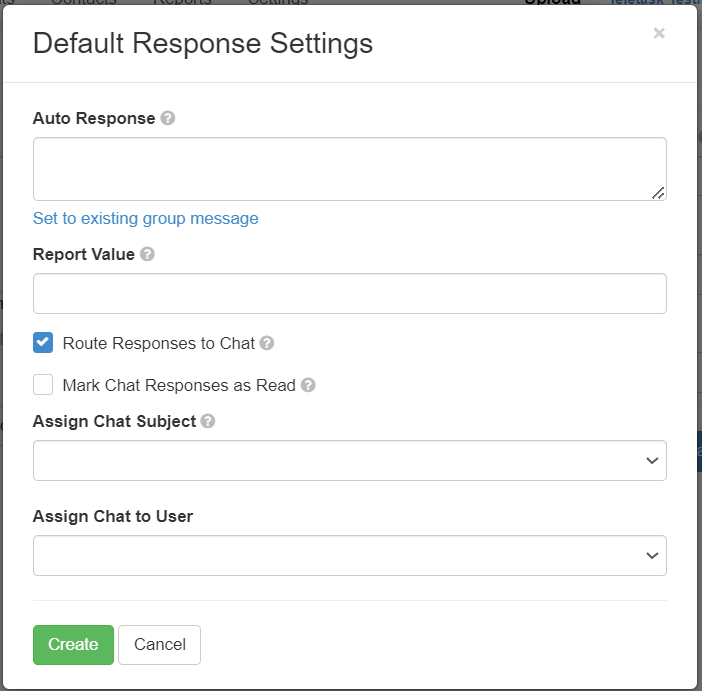Click the Auto Response textarea resize handle

pos(658,192)
